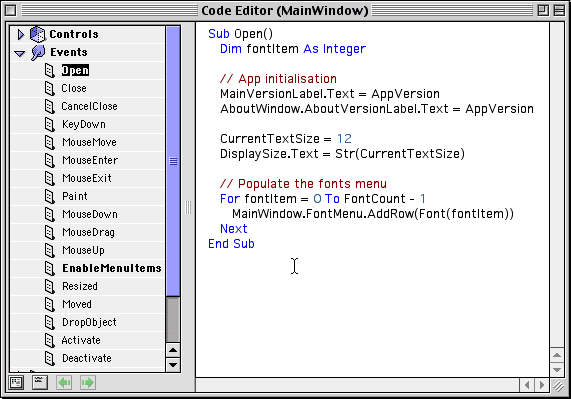The height and width of the screenshot is (399, 571).
Task: Select the Activate event
Action: click(81, 340)
